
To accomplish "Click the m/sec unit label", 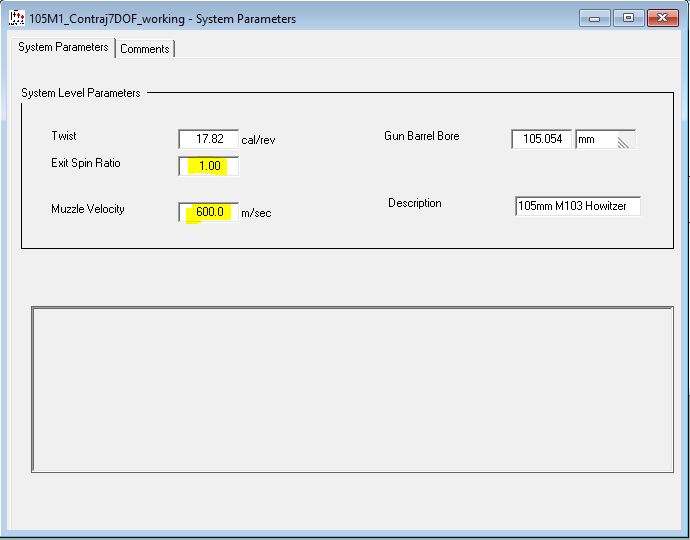I will [x=256, y=213].
